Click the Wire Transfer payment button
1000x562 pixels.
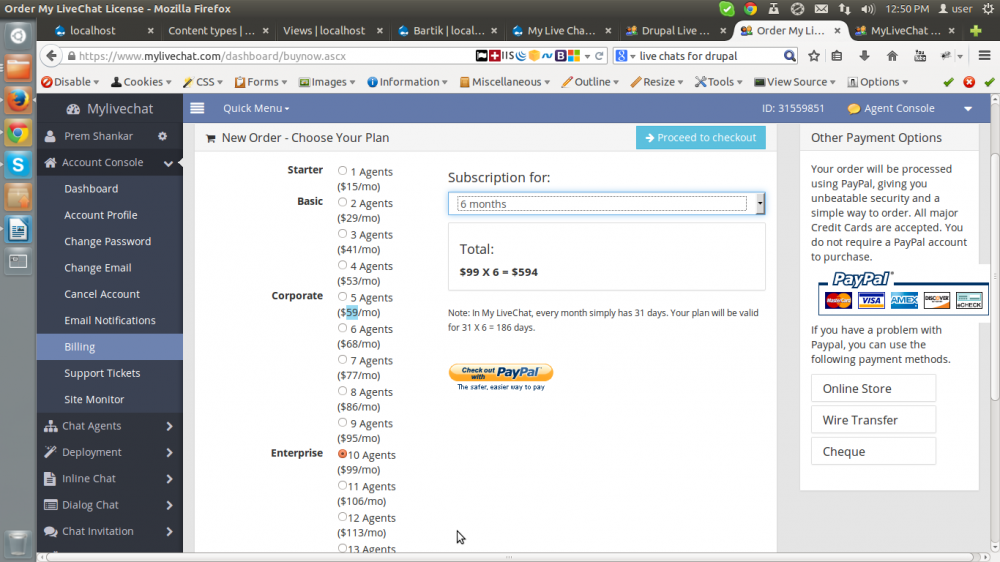(x=873, y=420)
